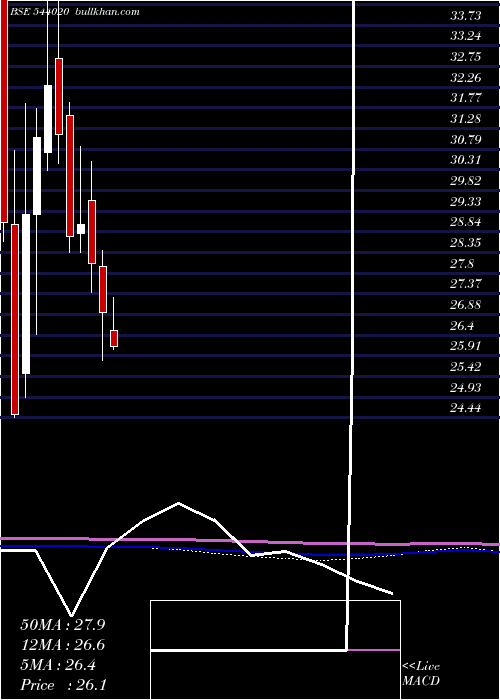Click the 29.82 price axis label
The height and width of the screenshot is (700, 500).
tap(466, 181)
